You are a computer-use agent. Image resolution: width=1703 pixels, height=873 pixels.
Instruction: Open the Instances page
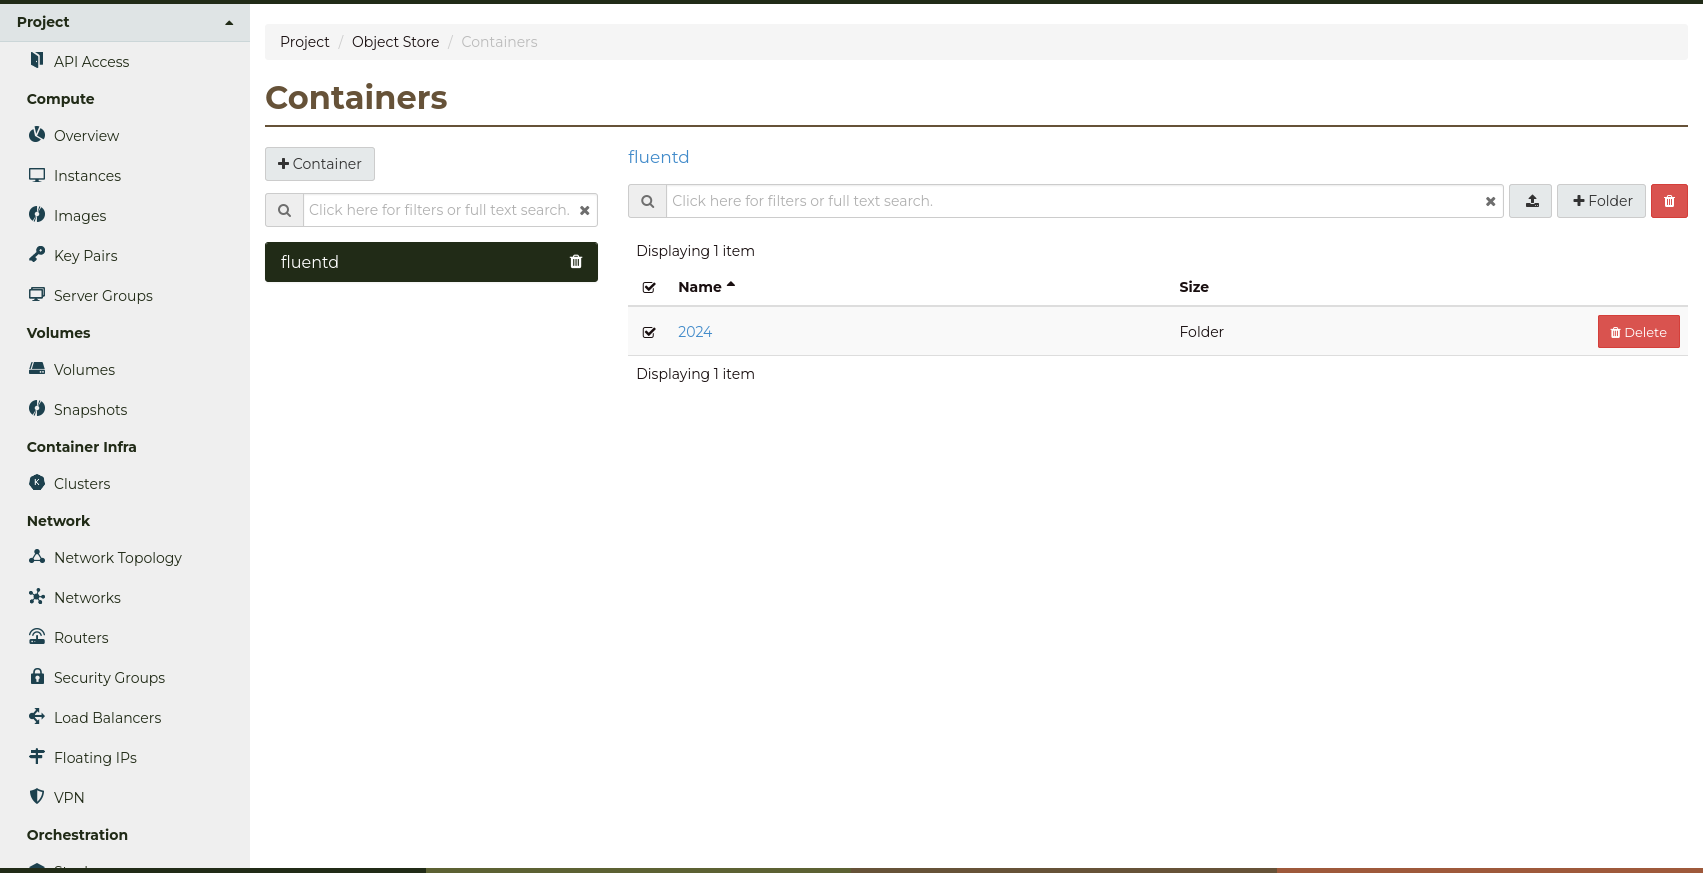click(87, 176)
